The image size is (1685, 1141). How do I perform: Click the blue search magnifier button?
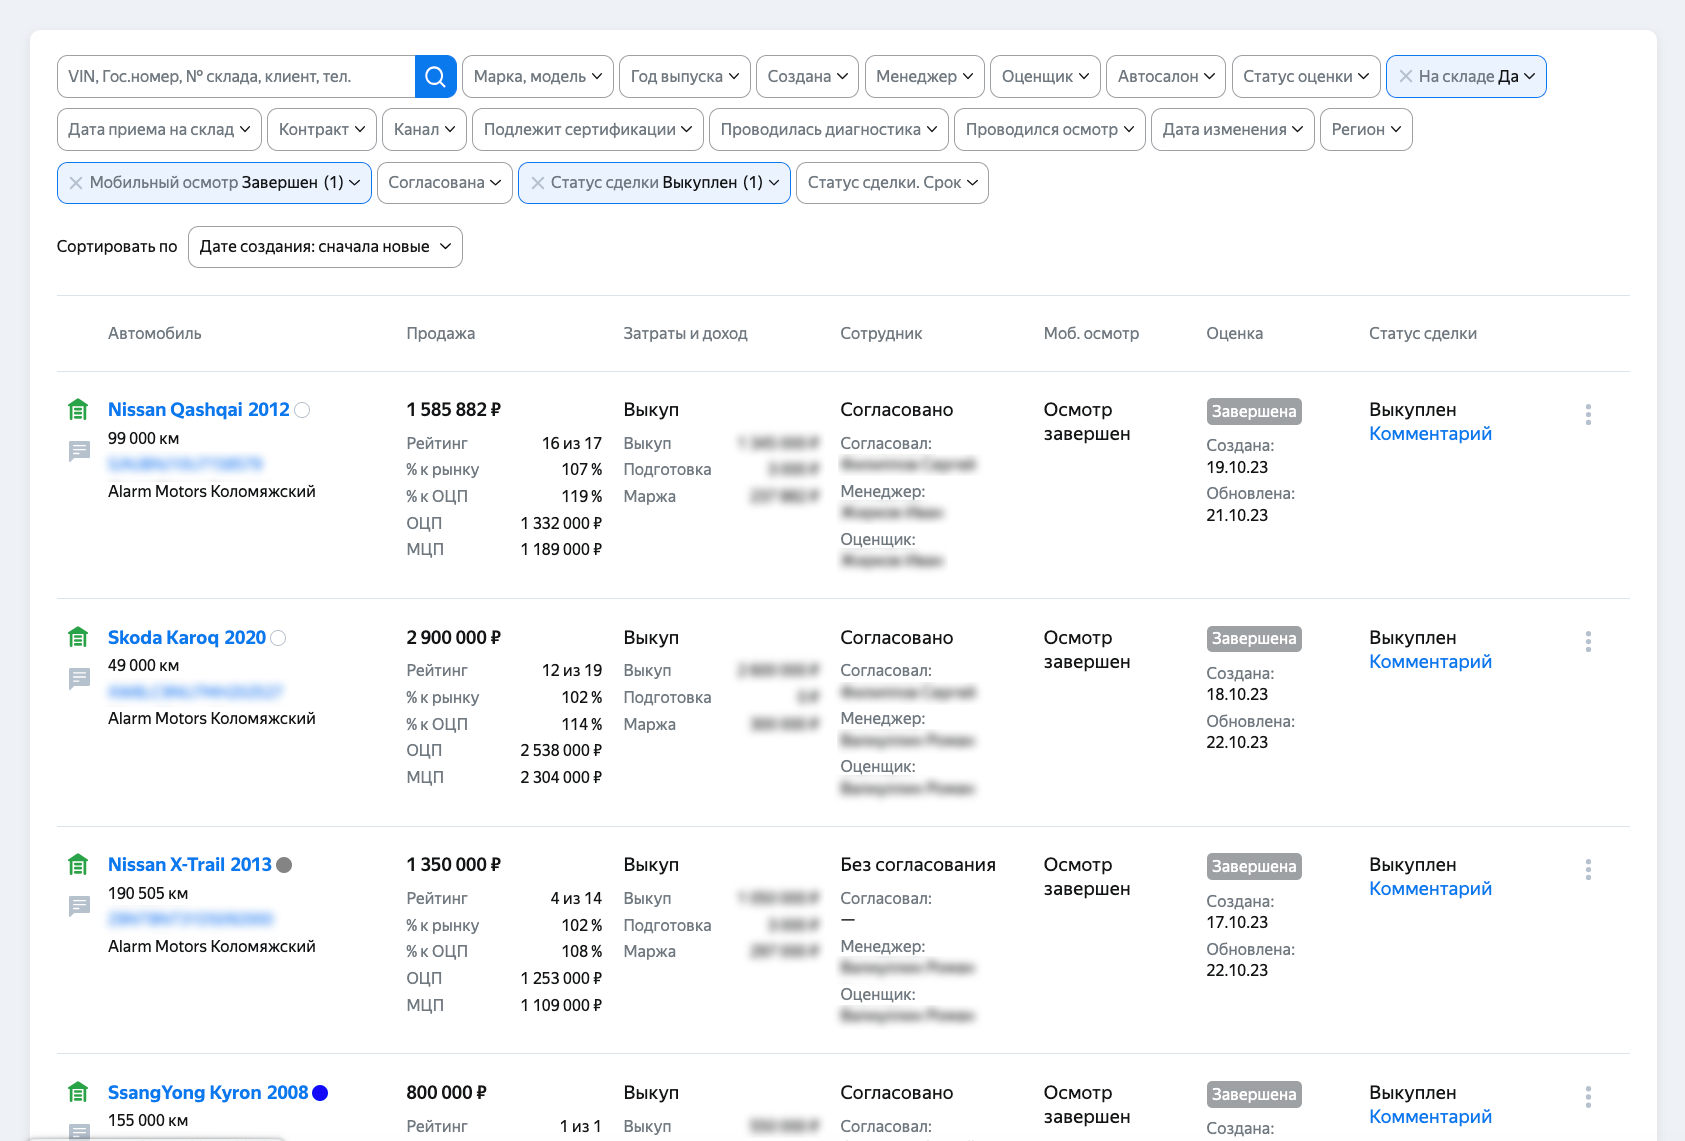(435, 76)
